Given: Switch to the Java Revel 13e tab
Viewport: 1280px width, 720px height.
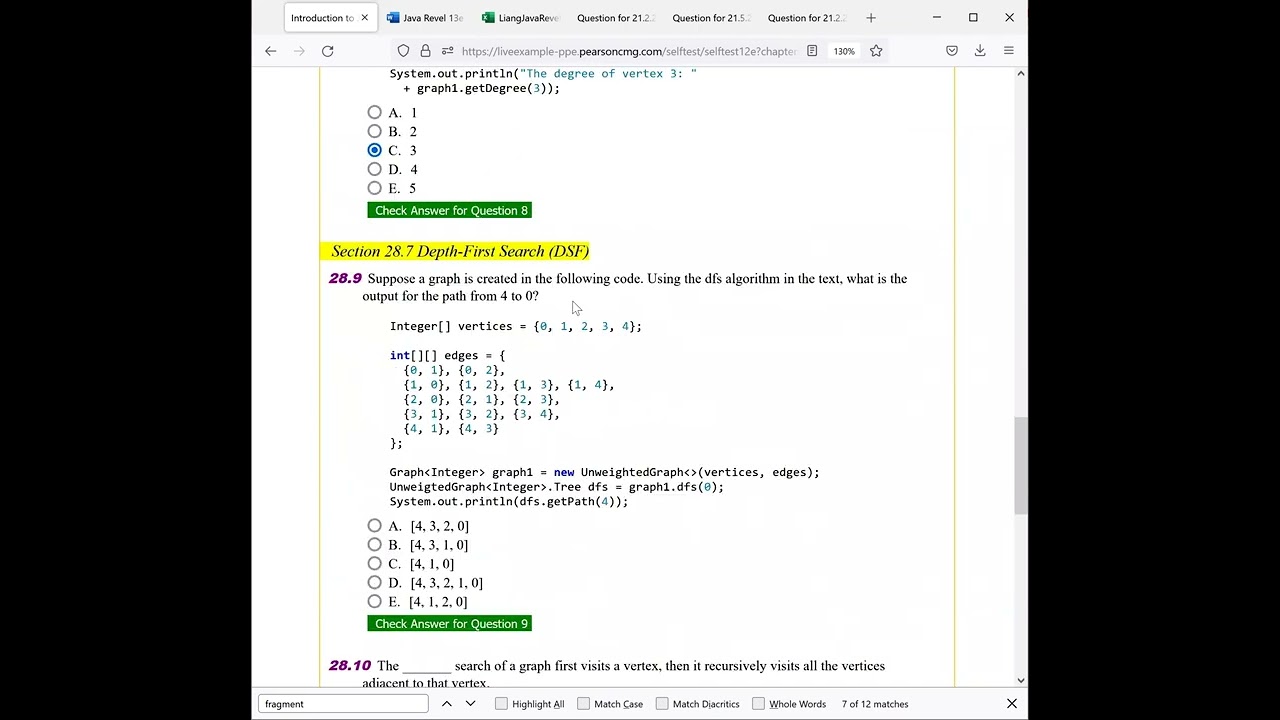Looking at the screenshot, I should (424, 18).
